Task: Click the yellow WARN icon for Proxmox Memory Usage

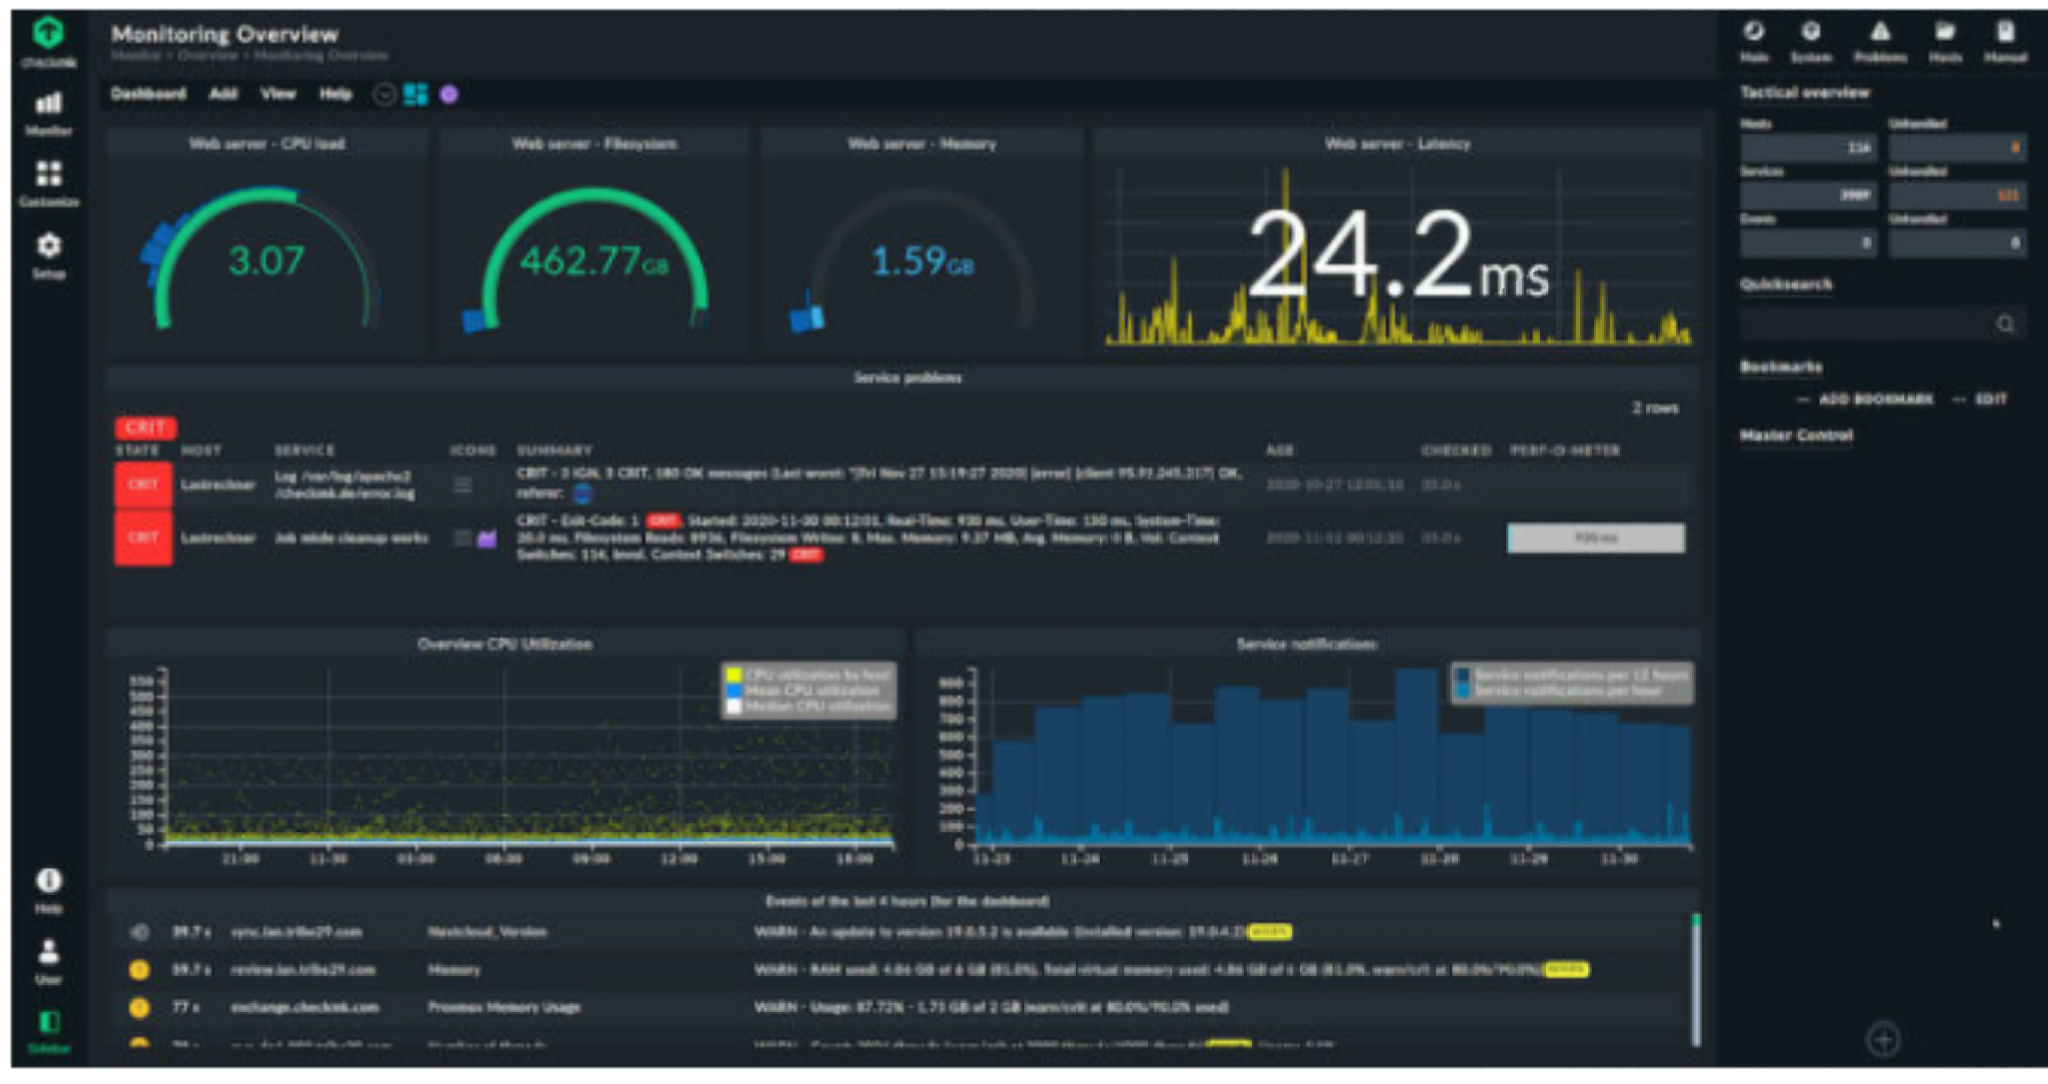Action: click(x=140, y=1007)
